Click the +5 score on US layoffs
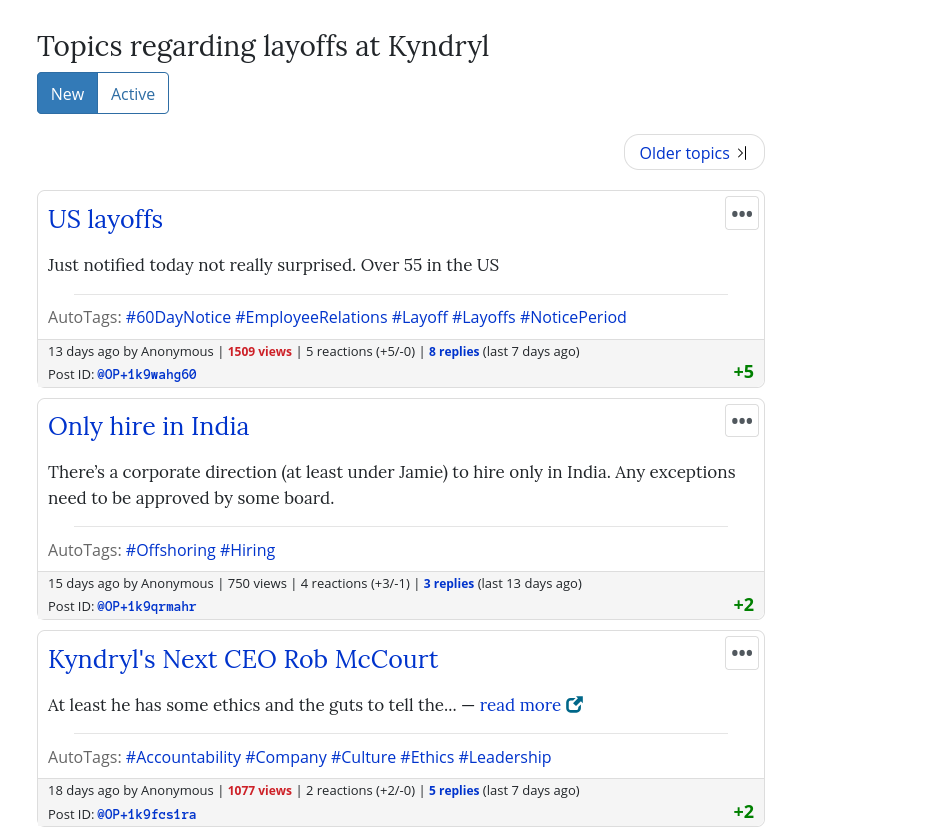939x838 pixels. click(x=743, y=372)
